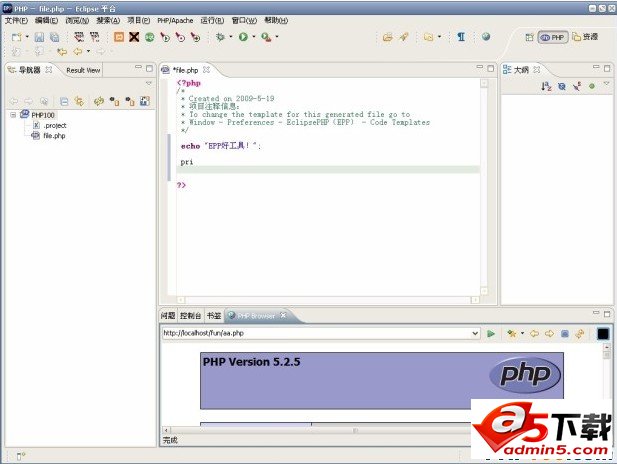Image resolution: width=617 pixels, height=464 pixels.
Task: Select file.php in the navigator
Action: point(49,136)
